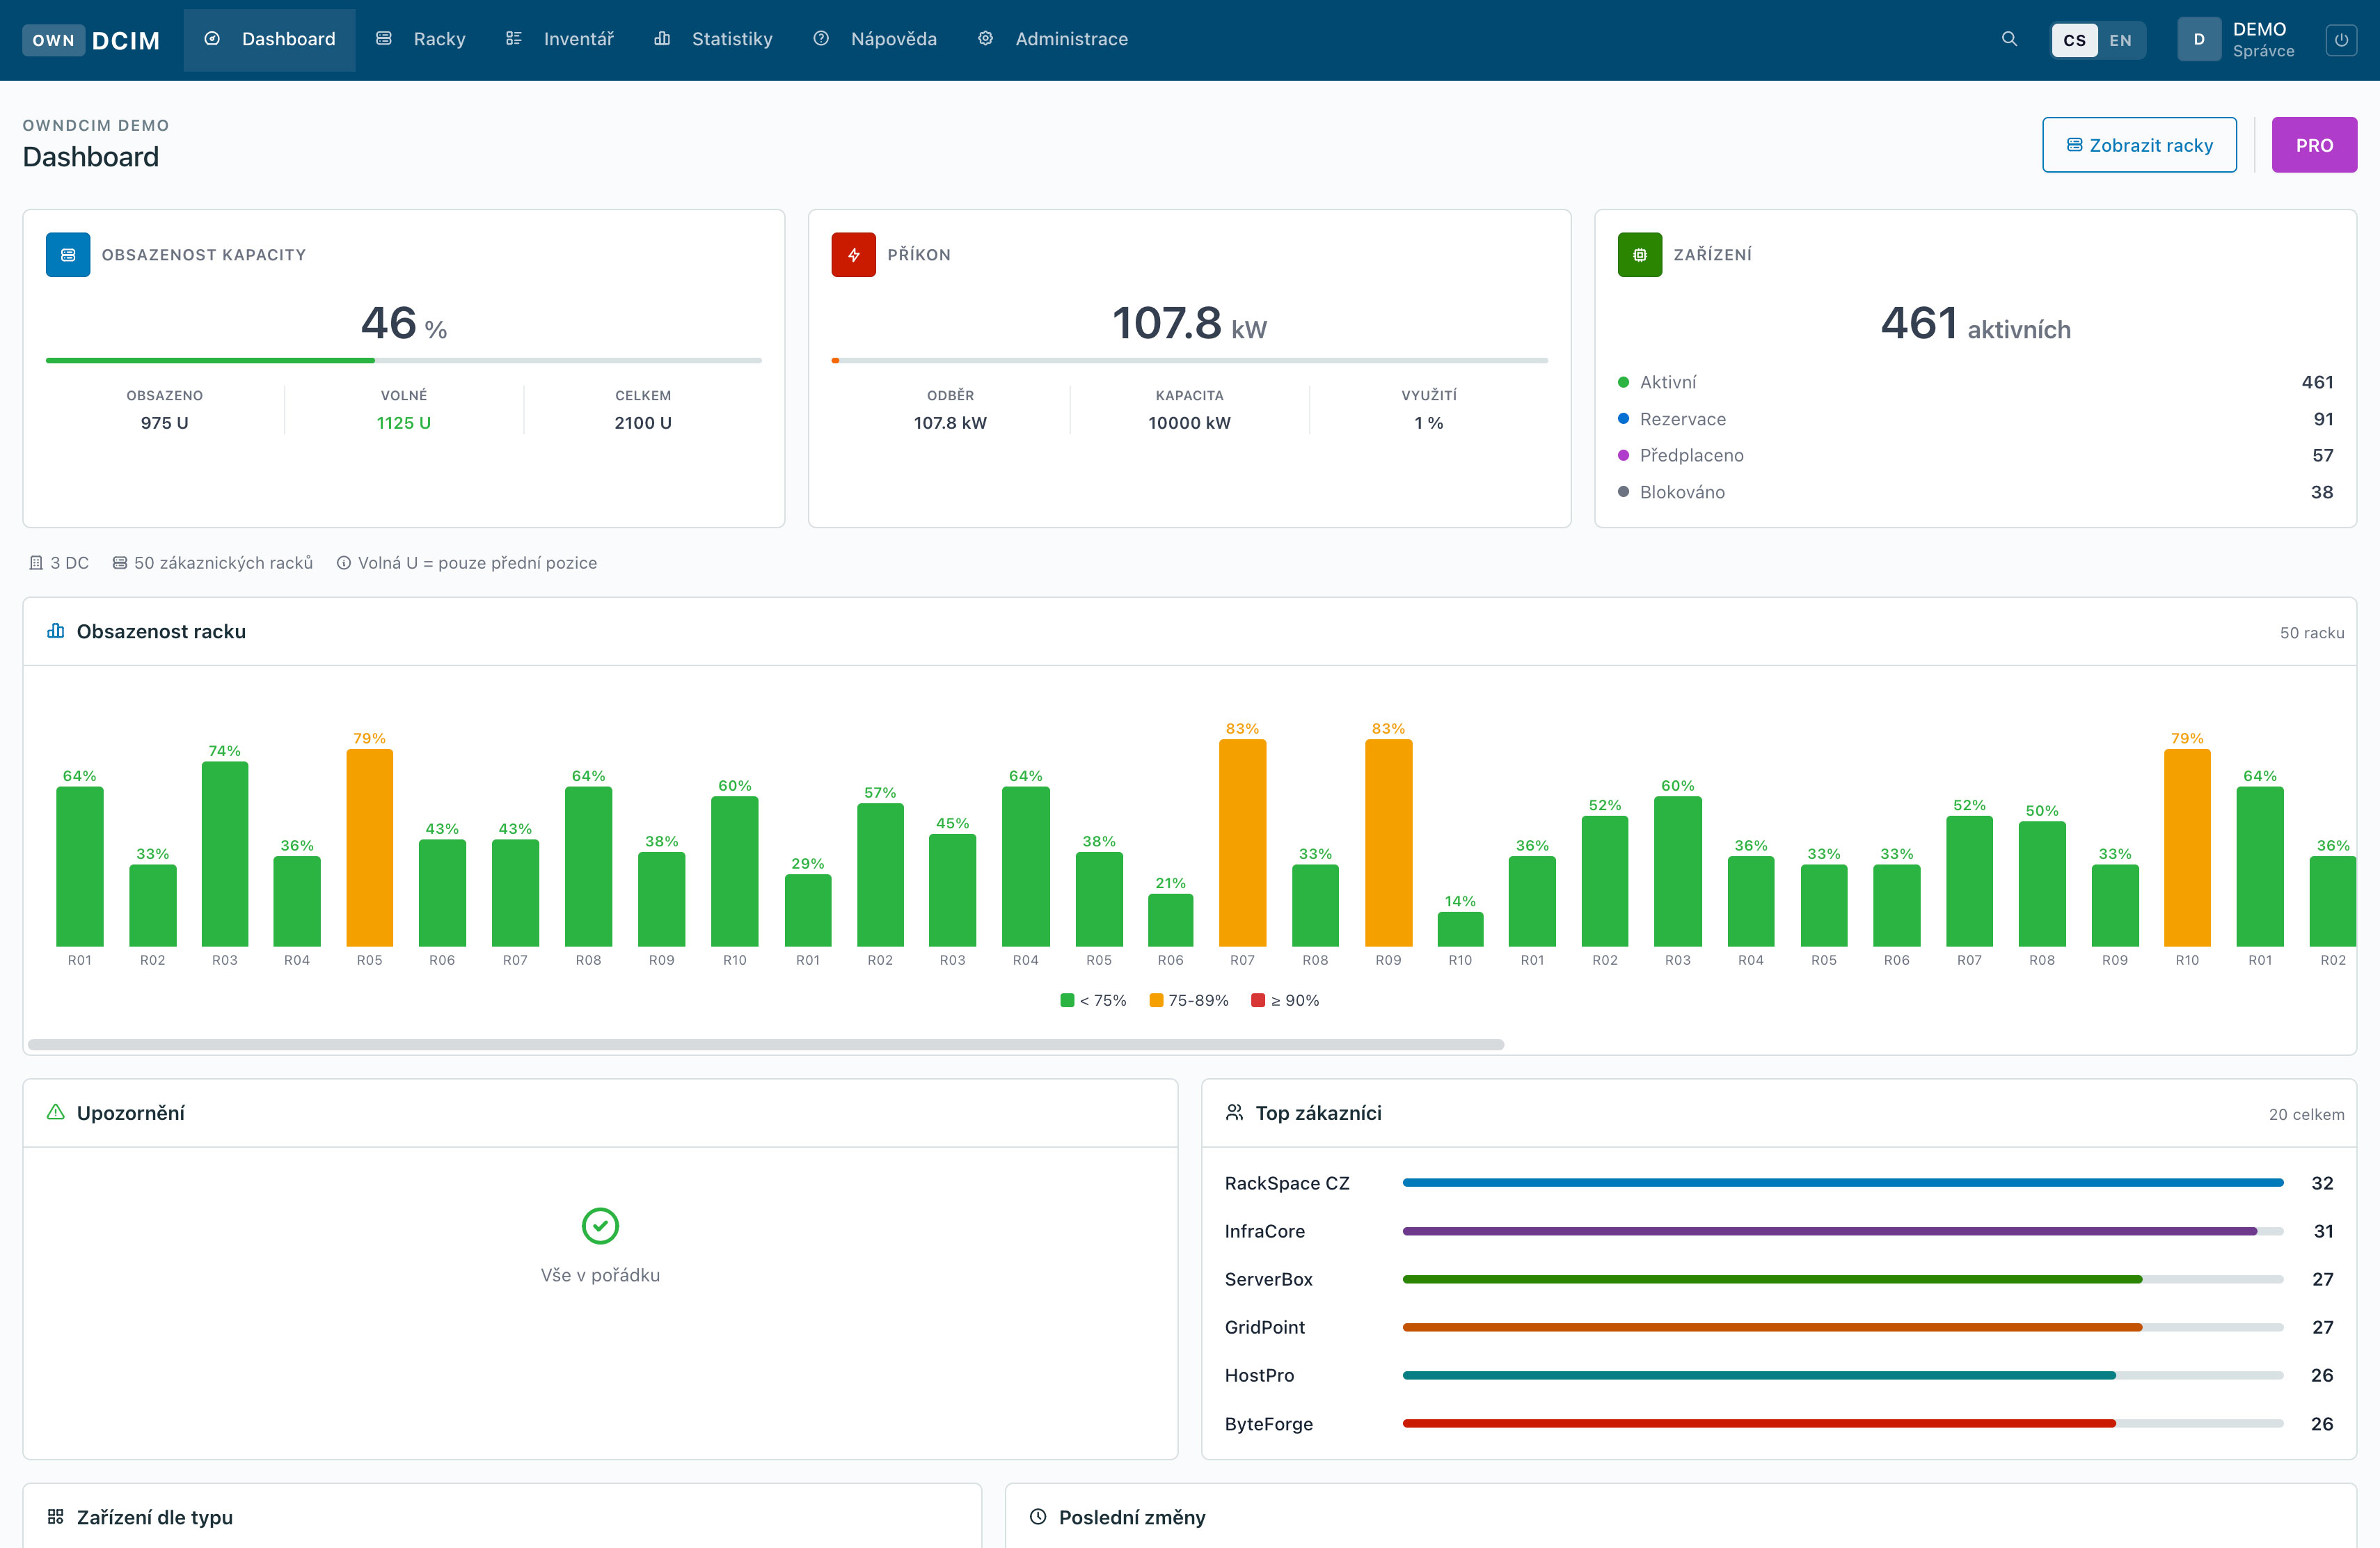Open the Inventář page
This screenshot has width=2380, height=1548.
559,39
